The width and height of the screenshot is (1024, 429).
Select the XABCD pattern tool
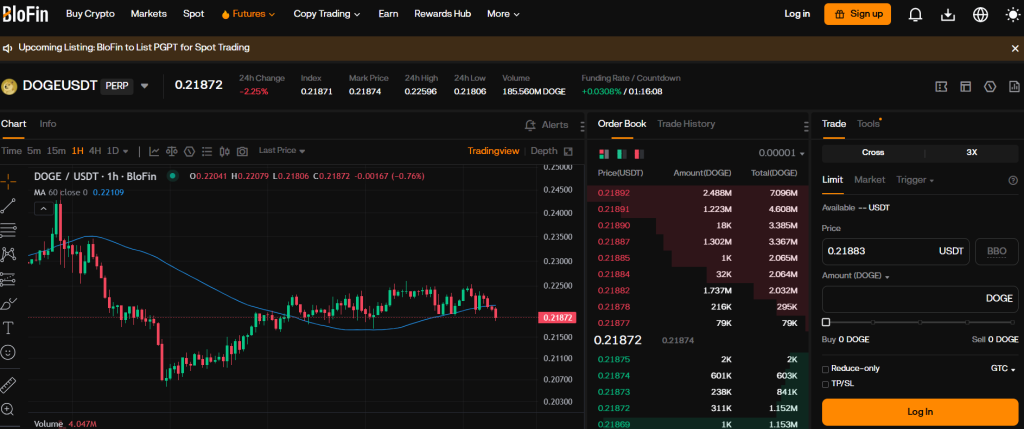[8, 254]
